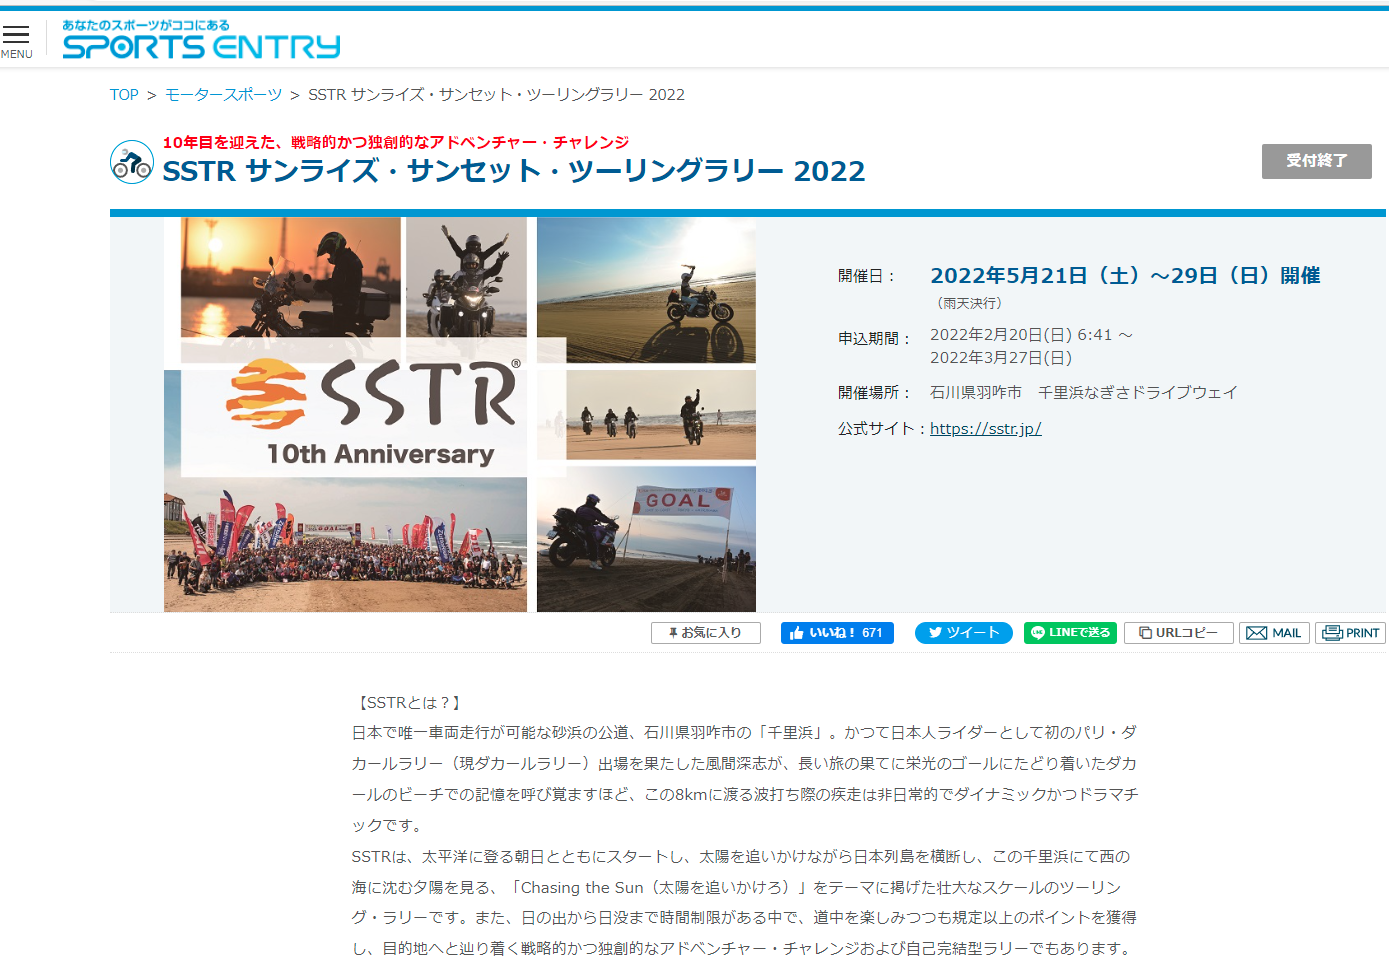Click the tagline あなたのスポーツがココにある
The image size is (1389, 969).
point(146,25)
